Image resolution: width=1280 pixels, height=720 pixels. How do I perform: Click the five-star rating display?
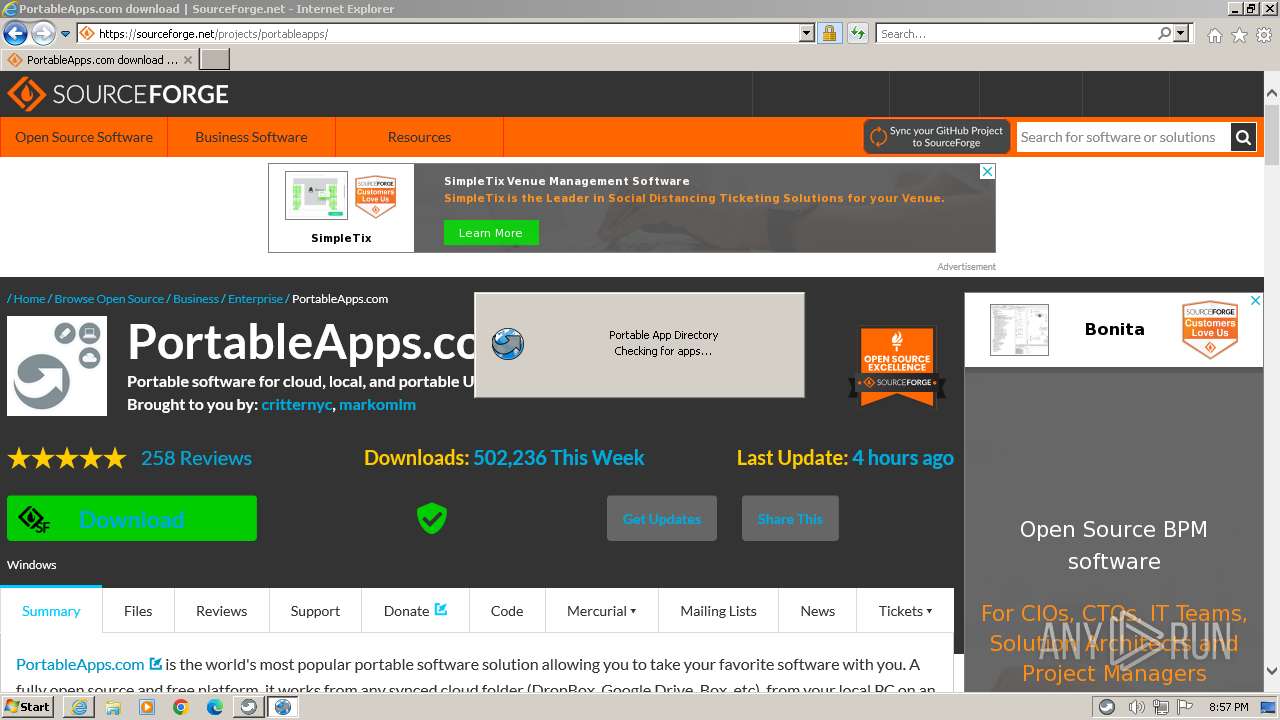pos(67,458)
